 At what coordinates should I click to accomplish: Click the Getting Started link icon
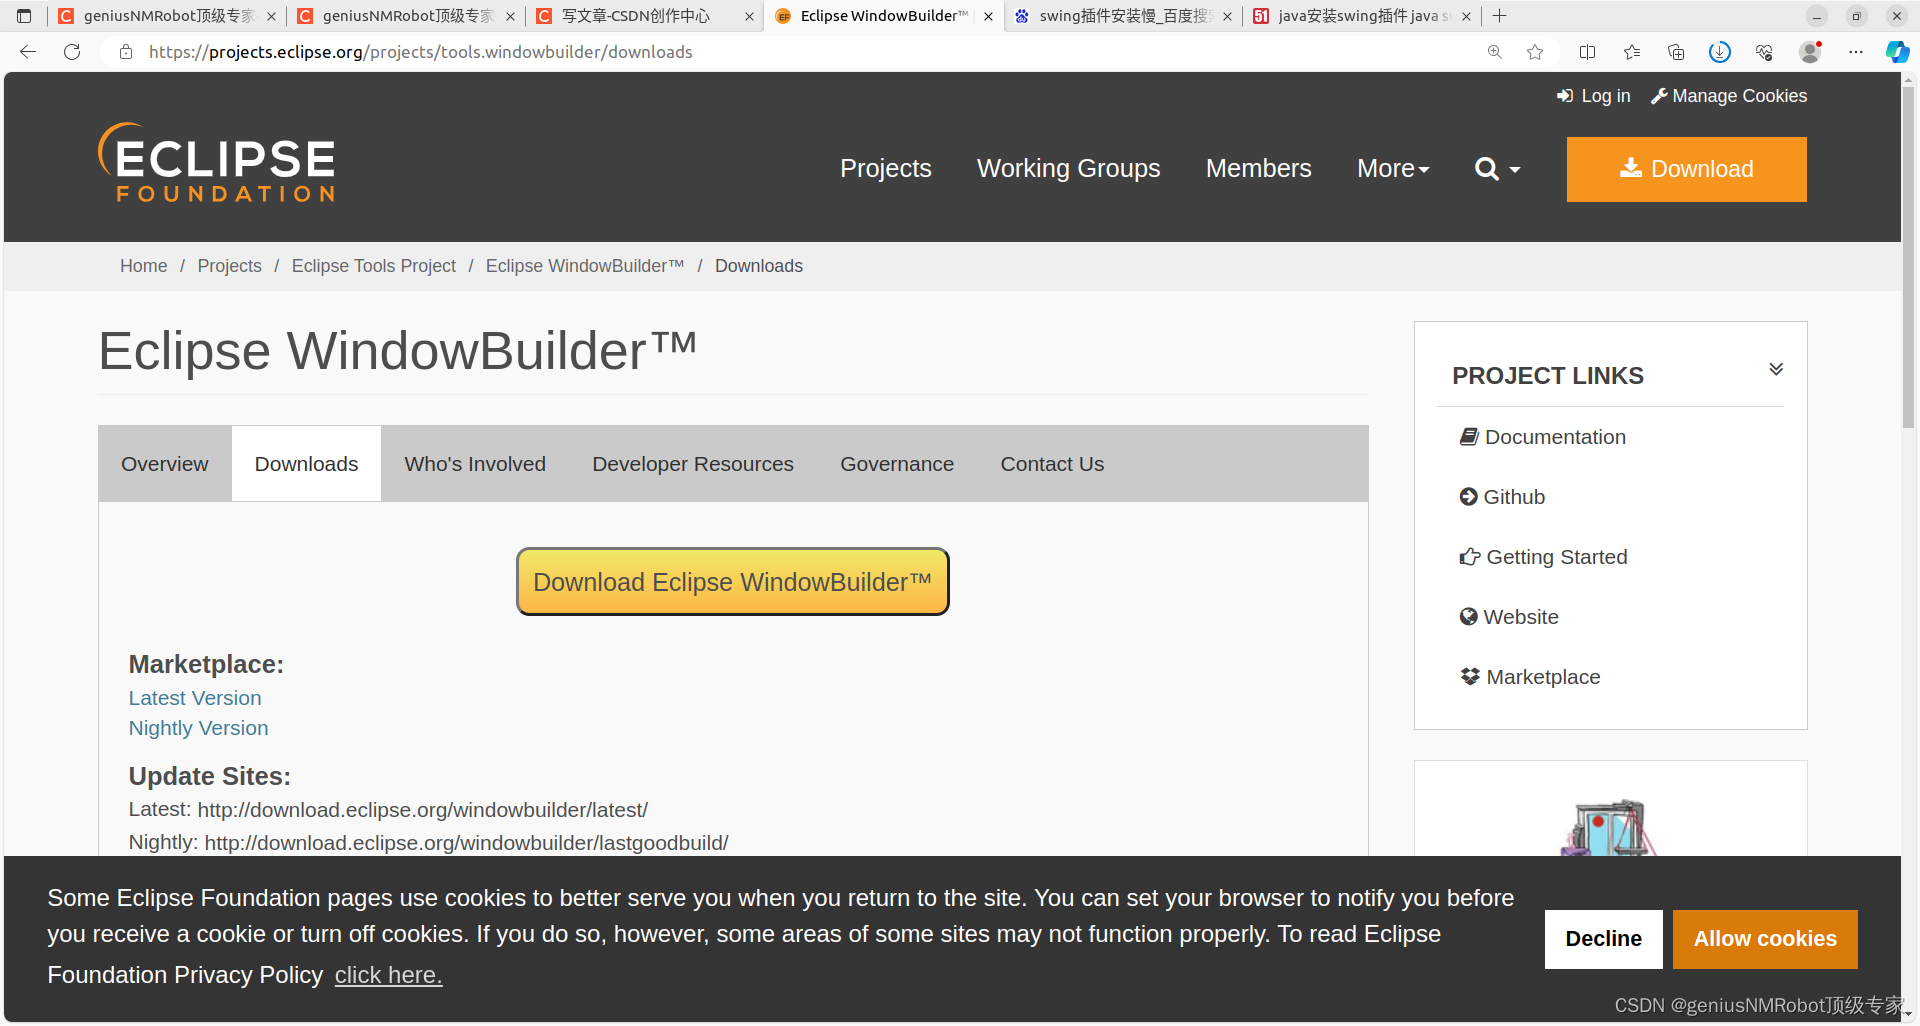1469,556
